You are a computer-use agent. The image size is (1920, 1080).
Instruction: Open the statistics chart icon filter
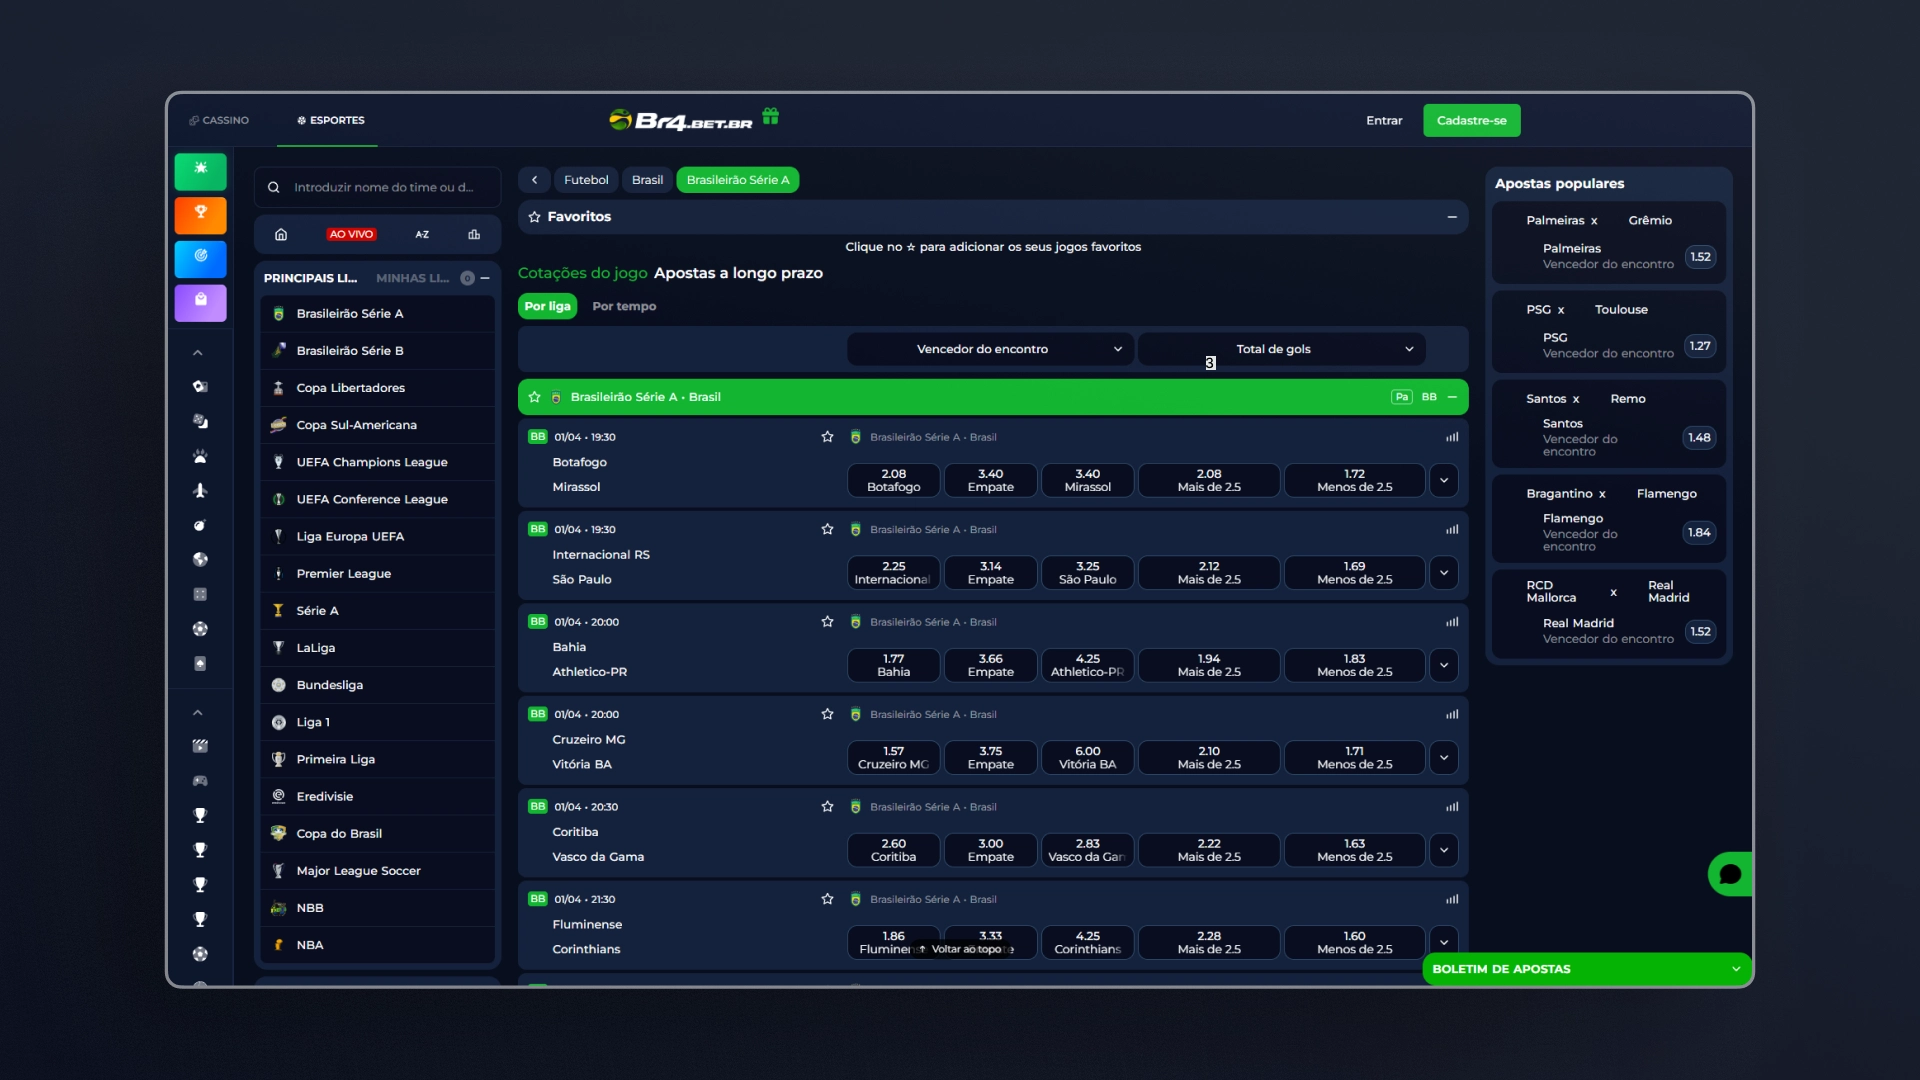click(x=474, y=234)
